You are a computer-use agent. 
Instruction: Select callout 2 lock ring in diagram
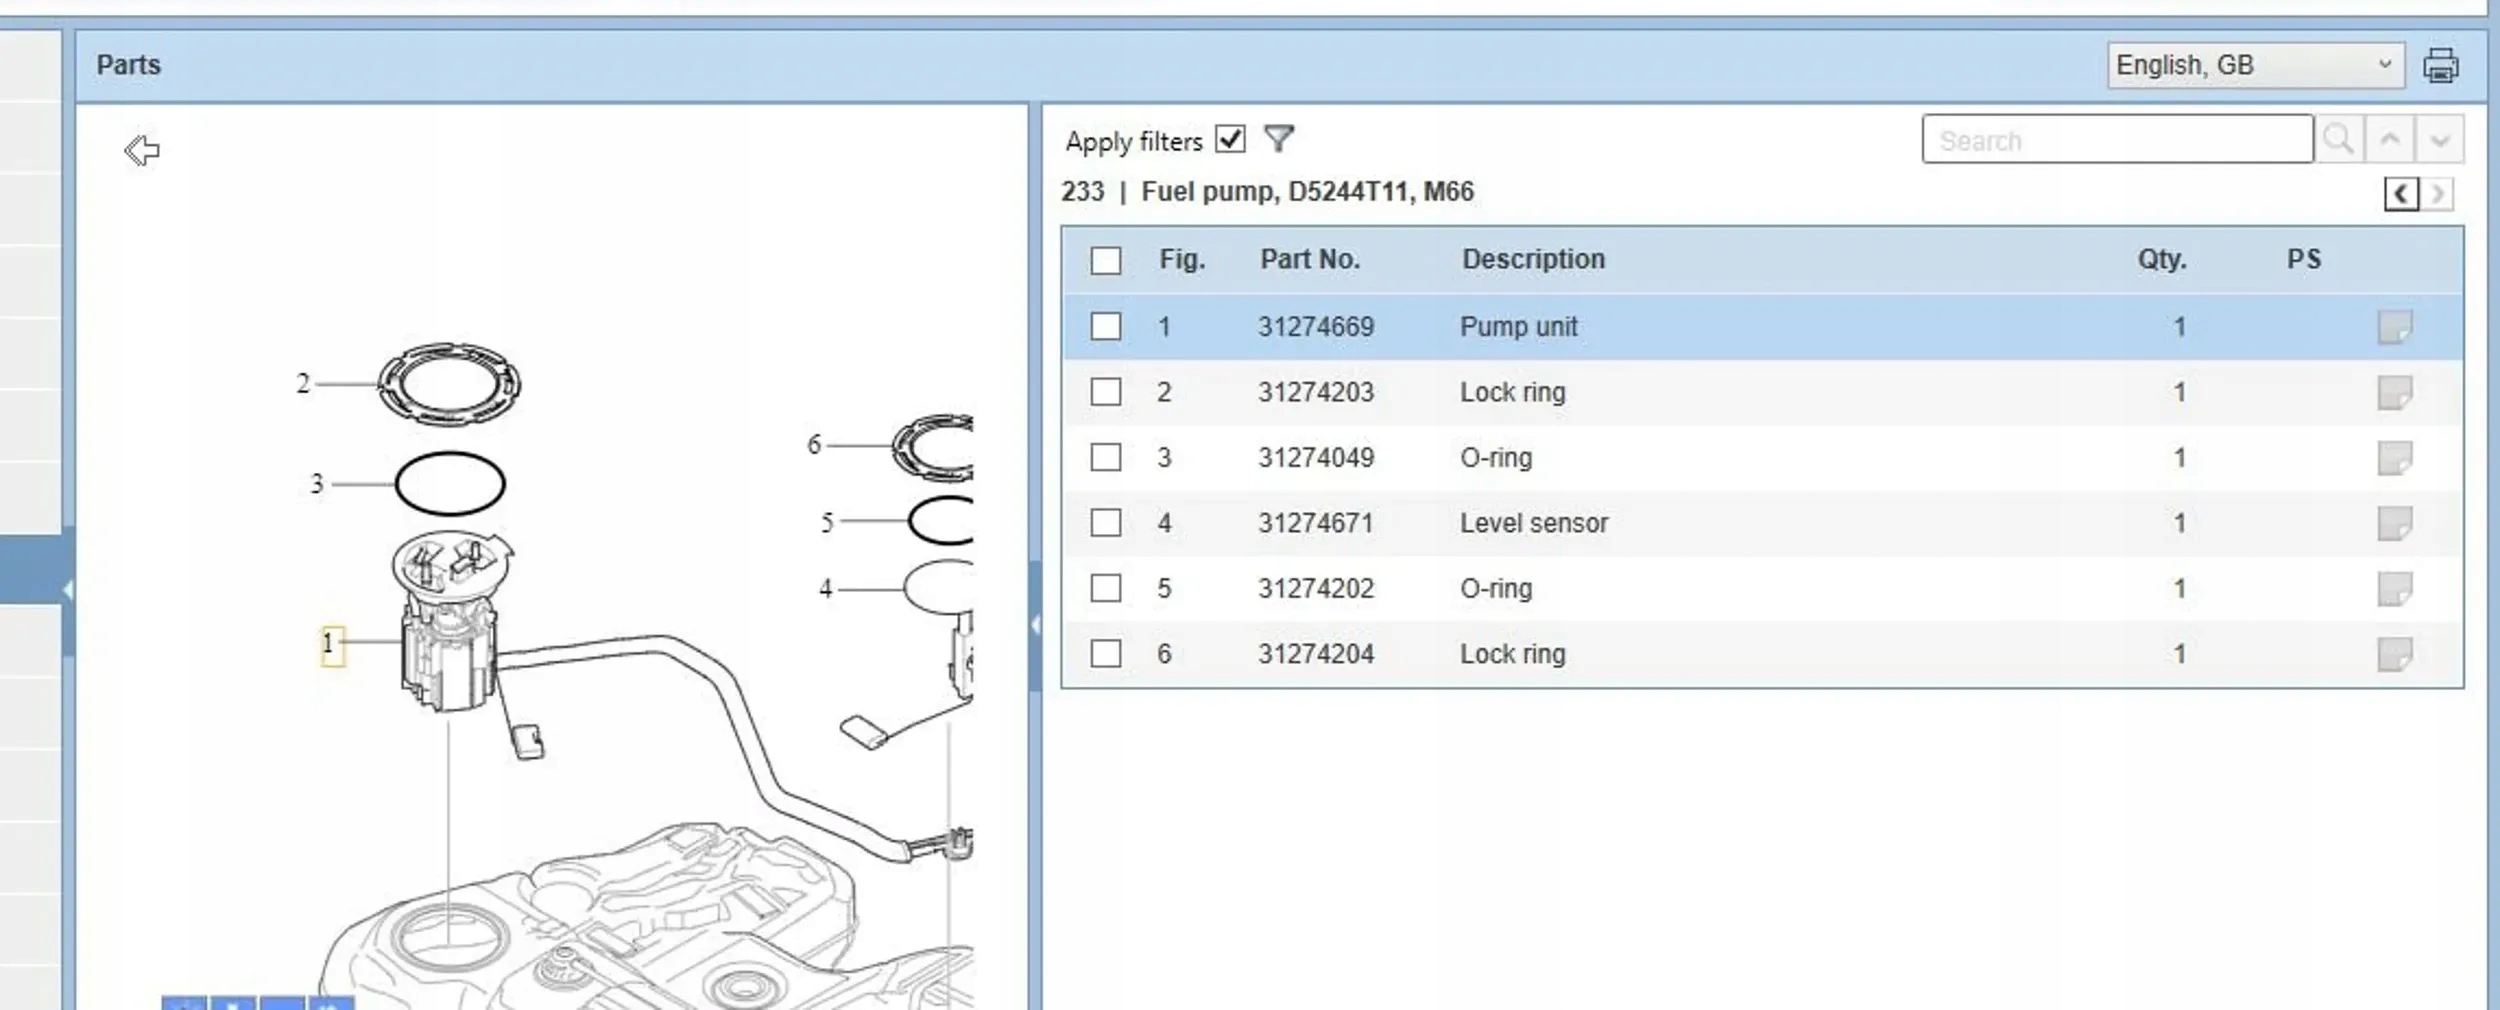[303, 383]
